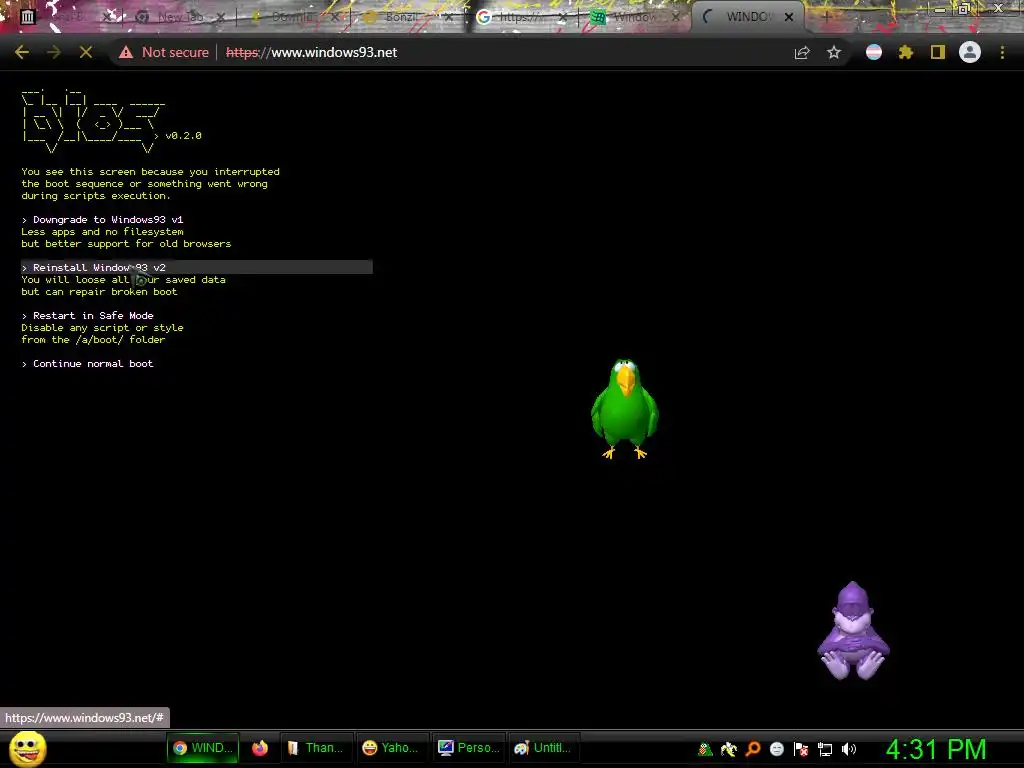Open the volume speaker tray icon
Viewport: 1024px width, 768px height.
tap(849, 749)
